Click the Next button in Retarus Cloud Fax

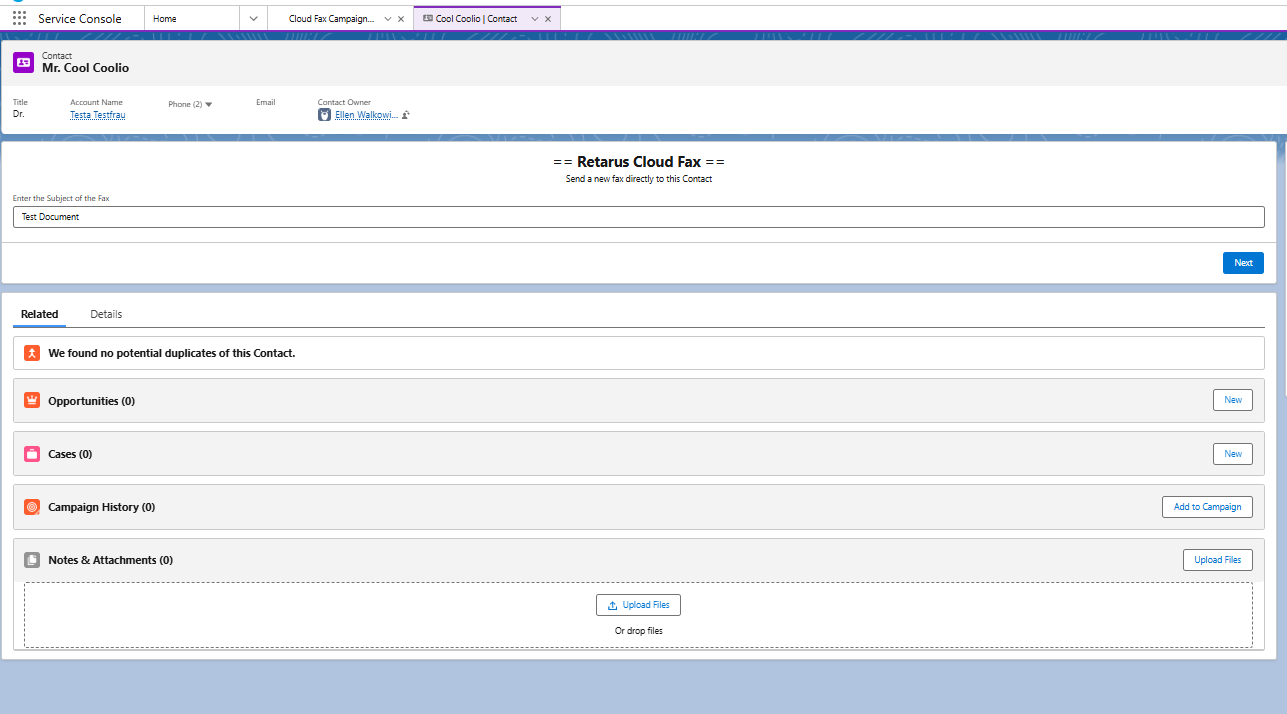pos(1242,263)
